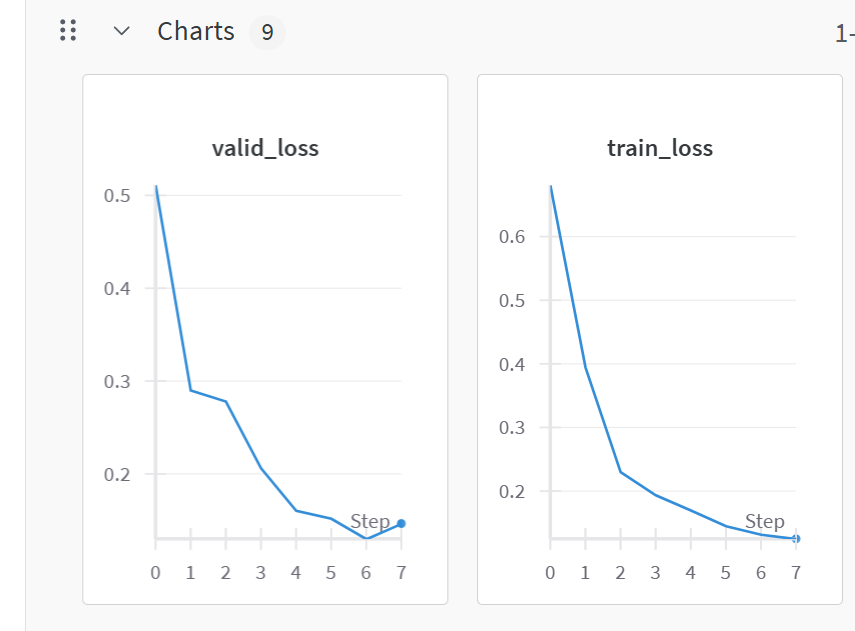Collapse the Charts section with the chevron
Screen dimensions: 855x631
tap(122, 31)
